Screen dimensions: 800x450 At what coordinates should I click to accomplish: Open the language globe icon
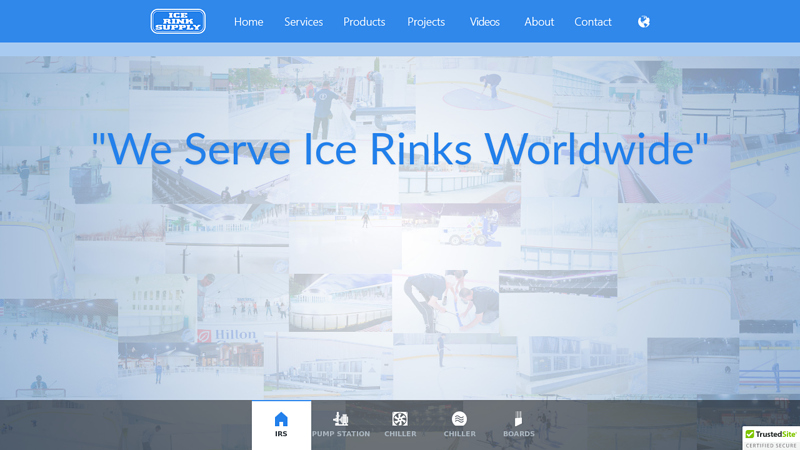(643, 21)
